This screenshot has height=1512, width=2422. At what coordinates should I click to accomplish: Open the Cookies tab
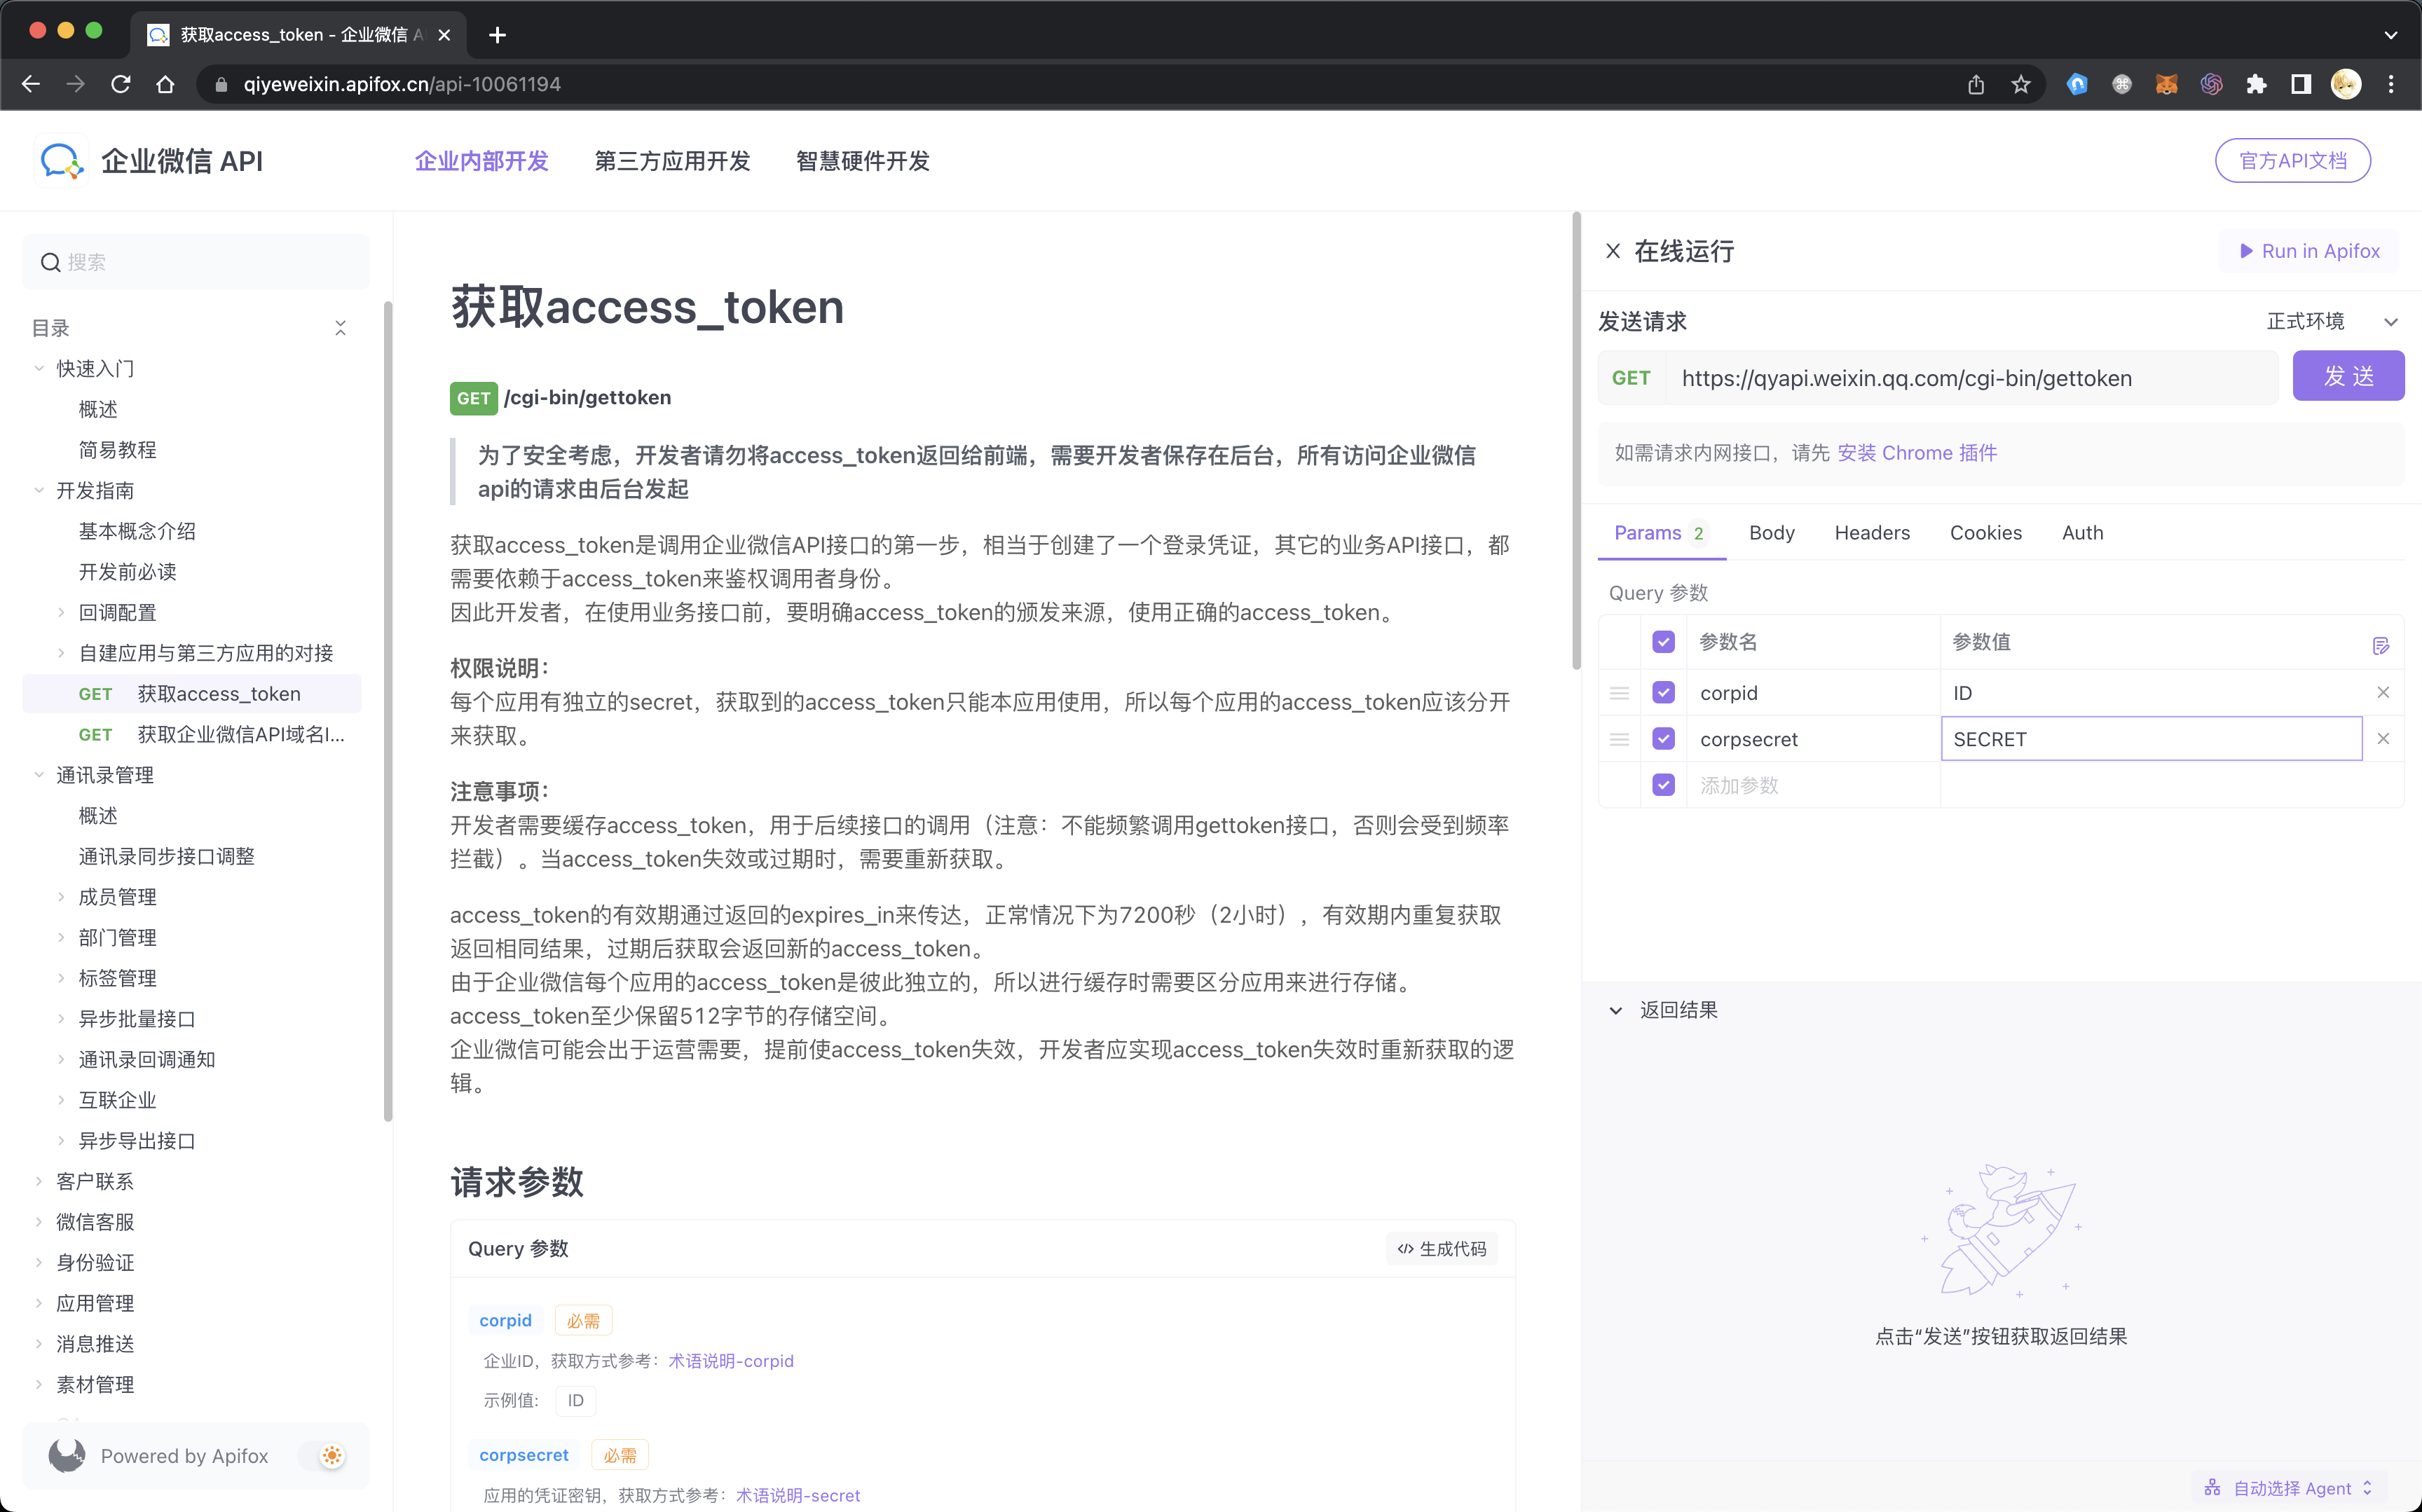(1986, 533)
